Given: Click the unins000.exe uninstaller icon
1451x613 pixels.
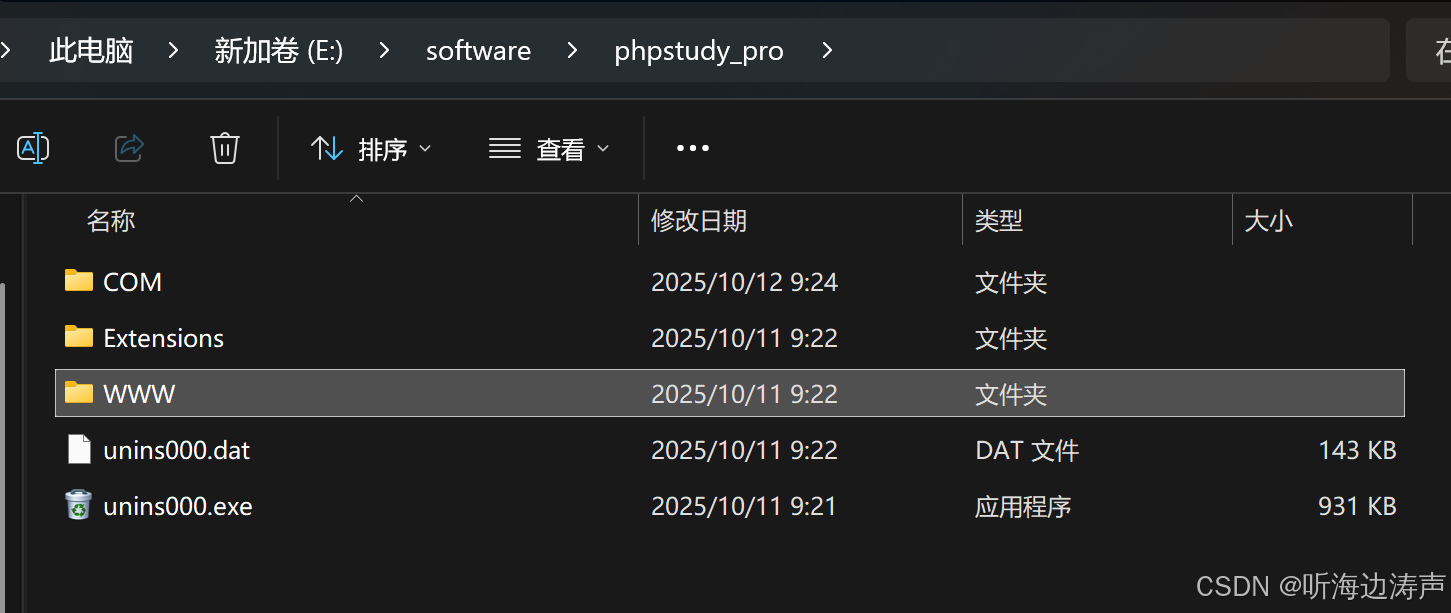Looking at the screenshot, I should pos(78,506).
